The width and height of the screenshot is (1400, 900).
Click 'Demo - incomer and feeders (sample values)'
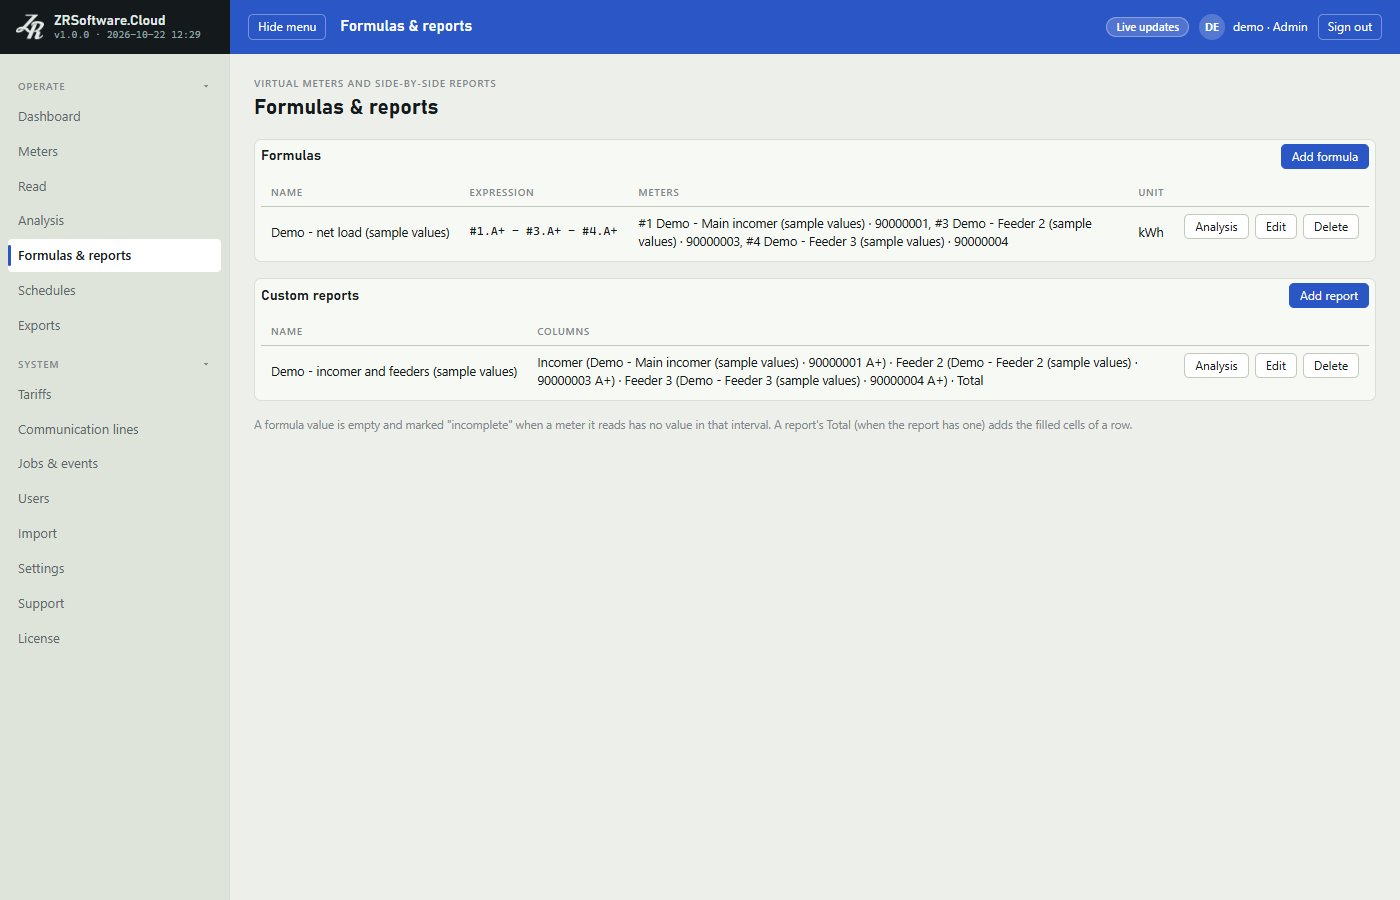(394, 372)
